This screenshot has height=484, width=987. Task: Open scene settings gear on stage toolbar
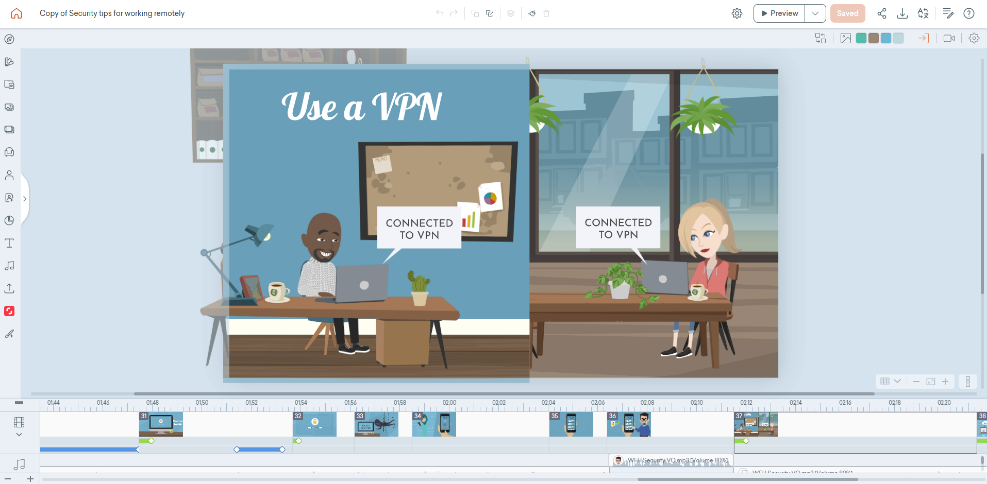[974, 38]
